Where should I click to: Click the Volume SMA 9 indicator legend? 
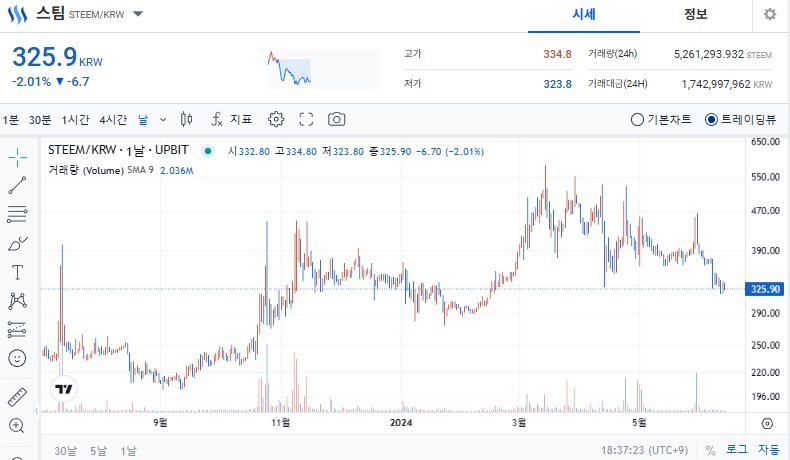pos(121,170)
